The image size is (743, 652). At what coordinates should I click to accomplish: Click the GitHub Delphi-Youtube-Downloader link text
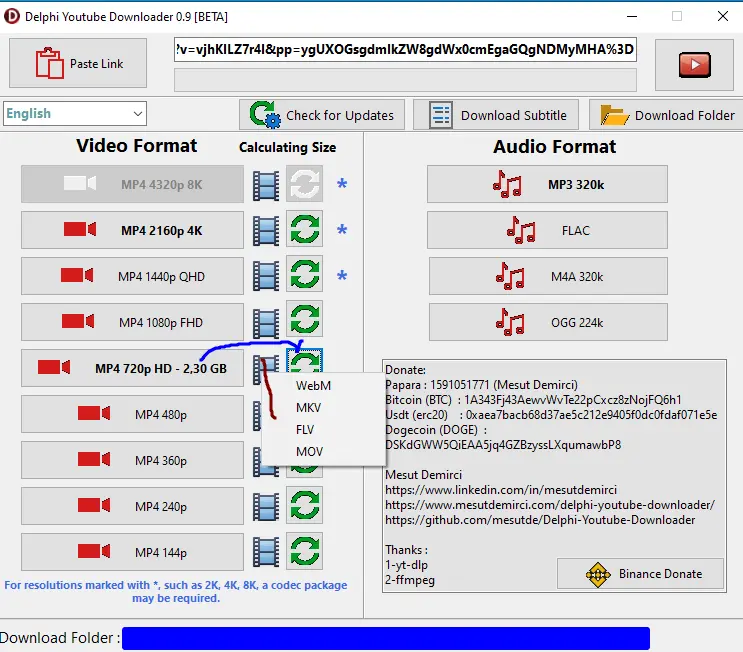click(540, 520)
